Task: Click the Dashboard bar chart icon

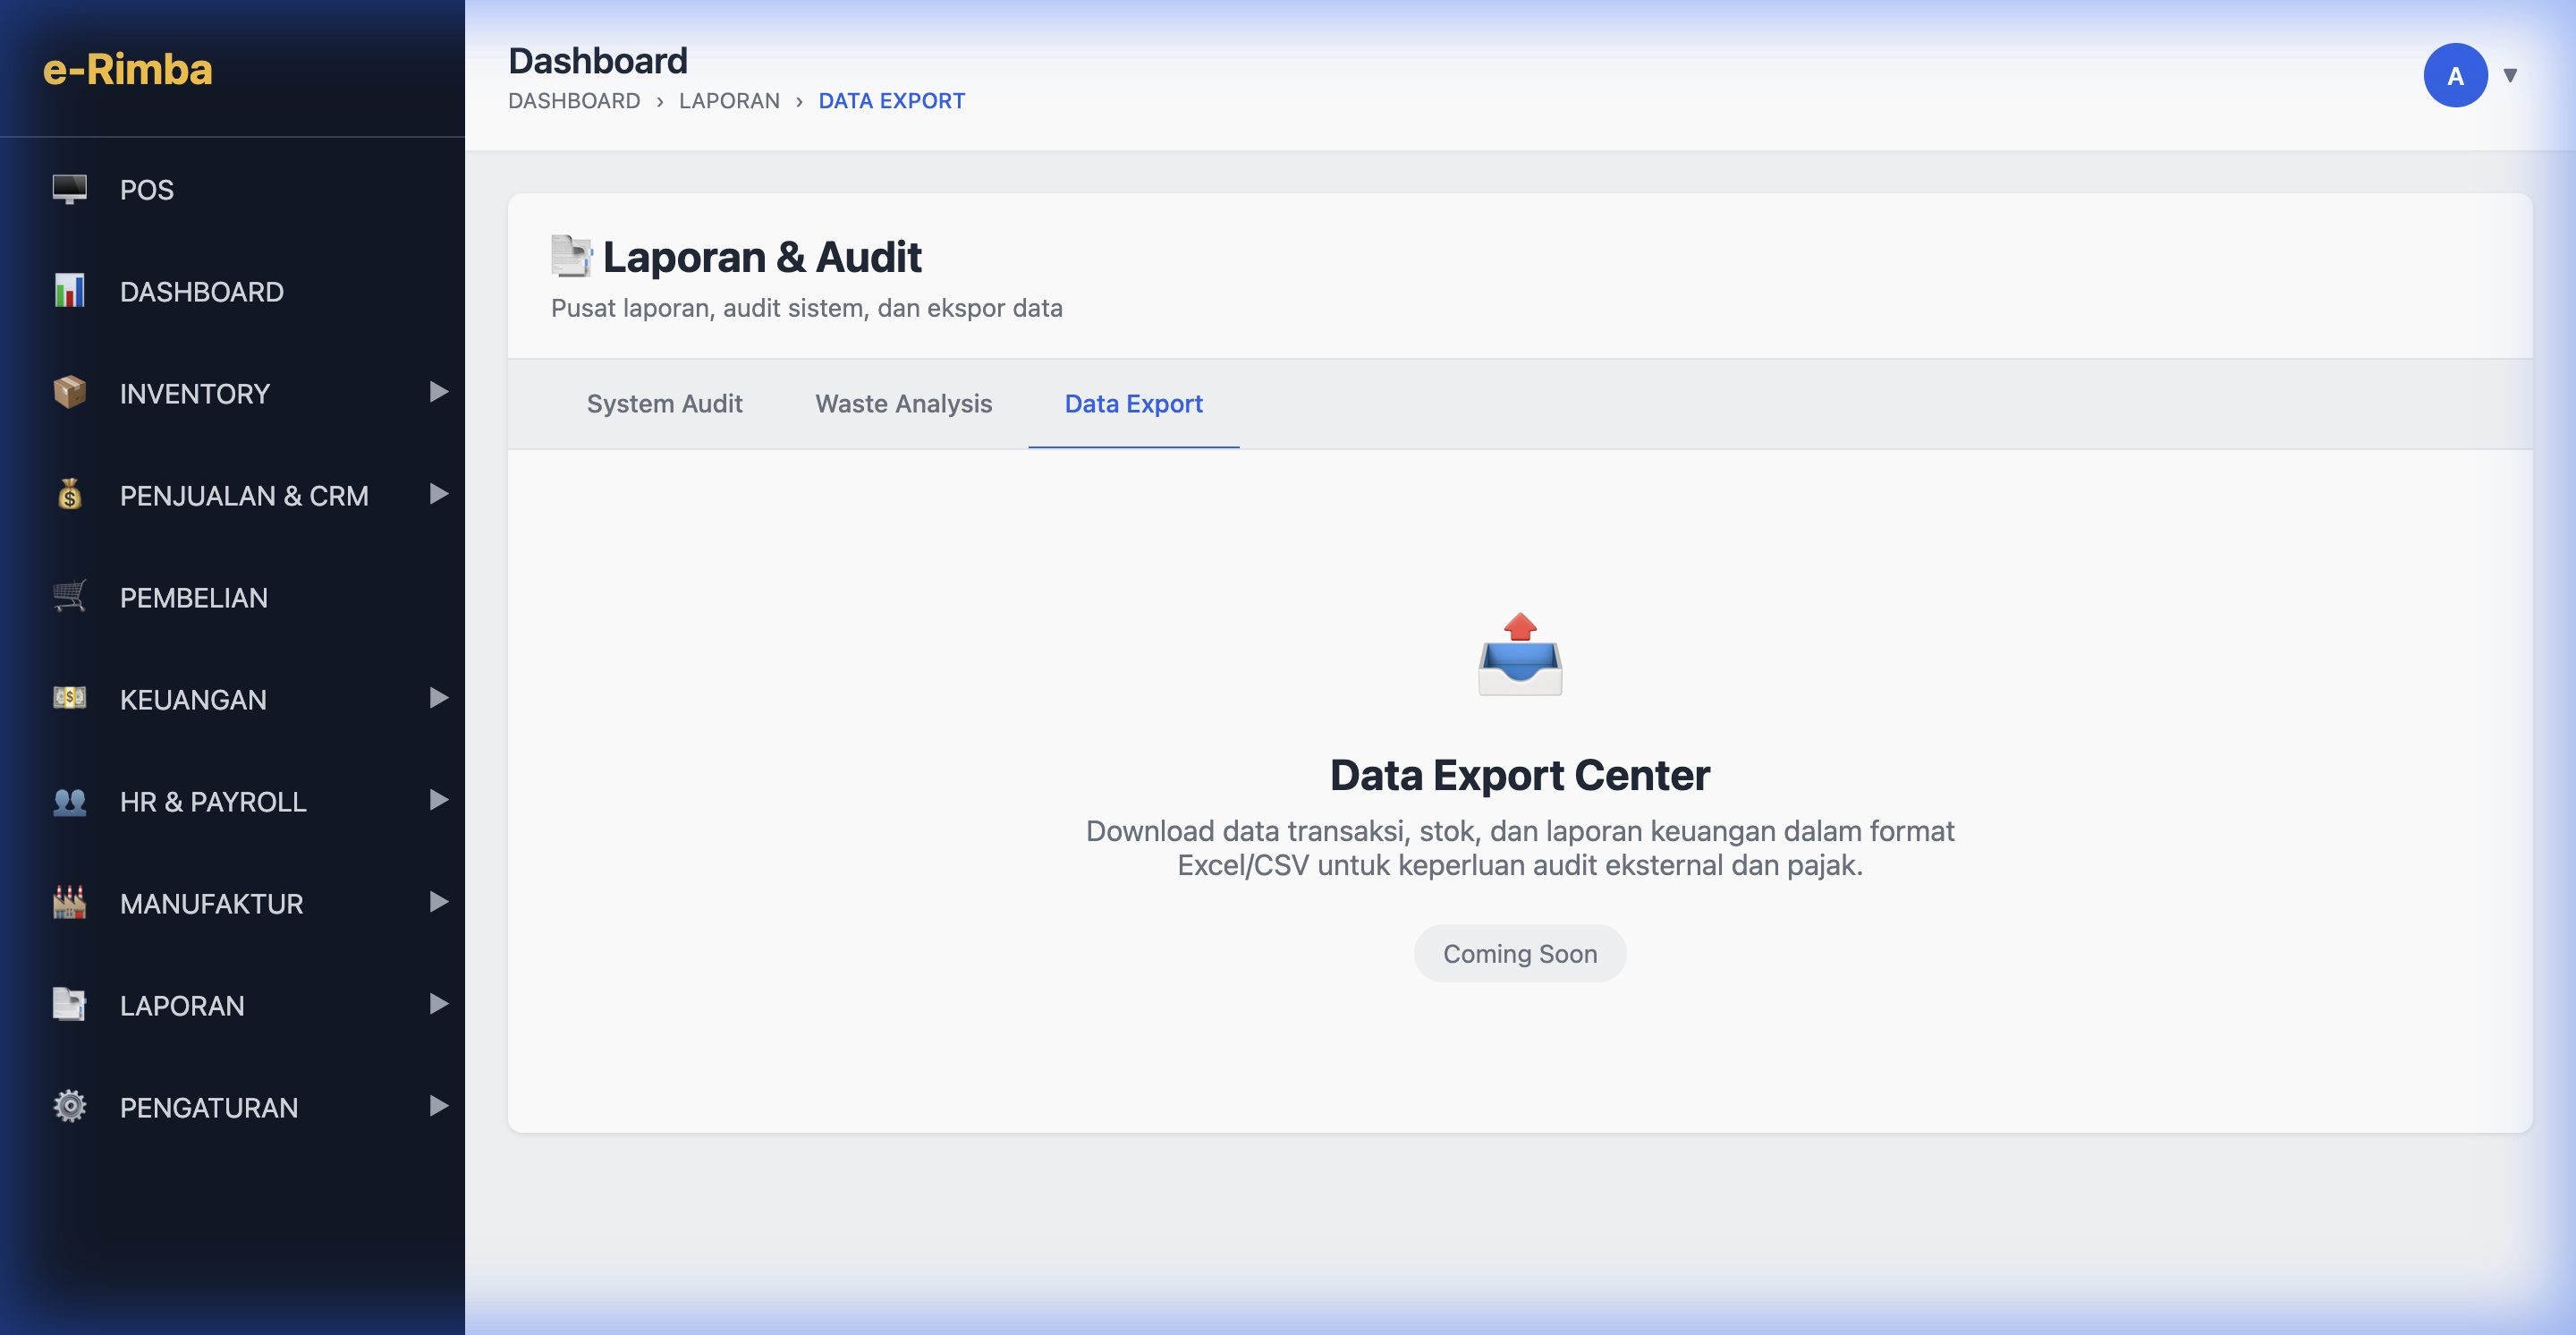Action: click(x=68, y=291)
